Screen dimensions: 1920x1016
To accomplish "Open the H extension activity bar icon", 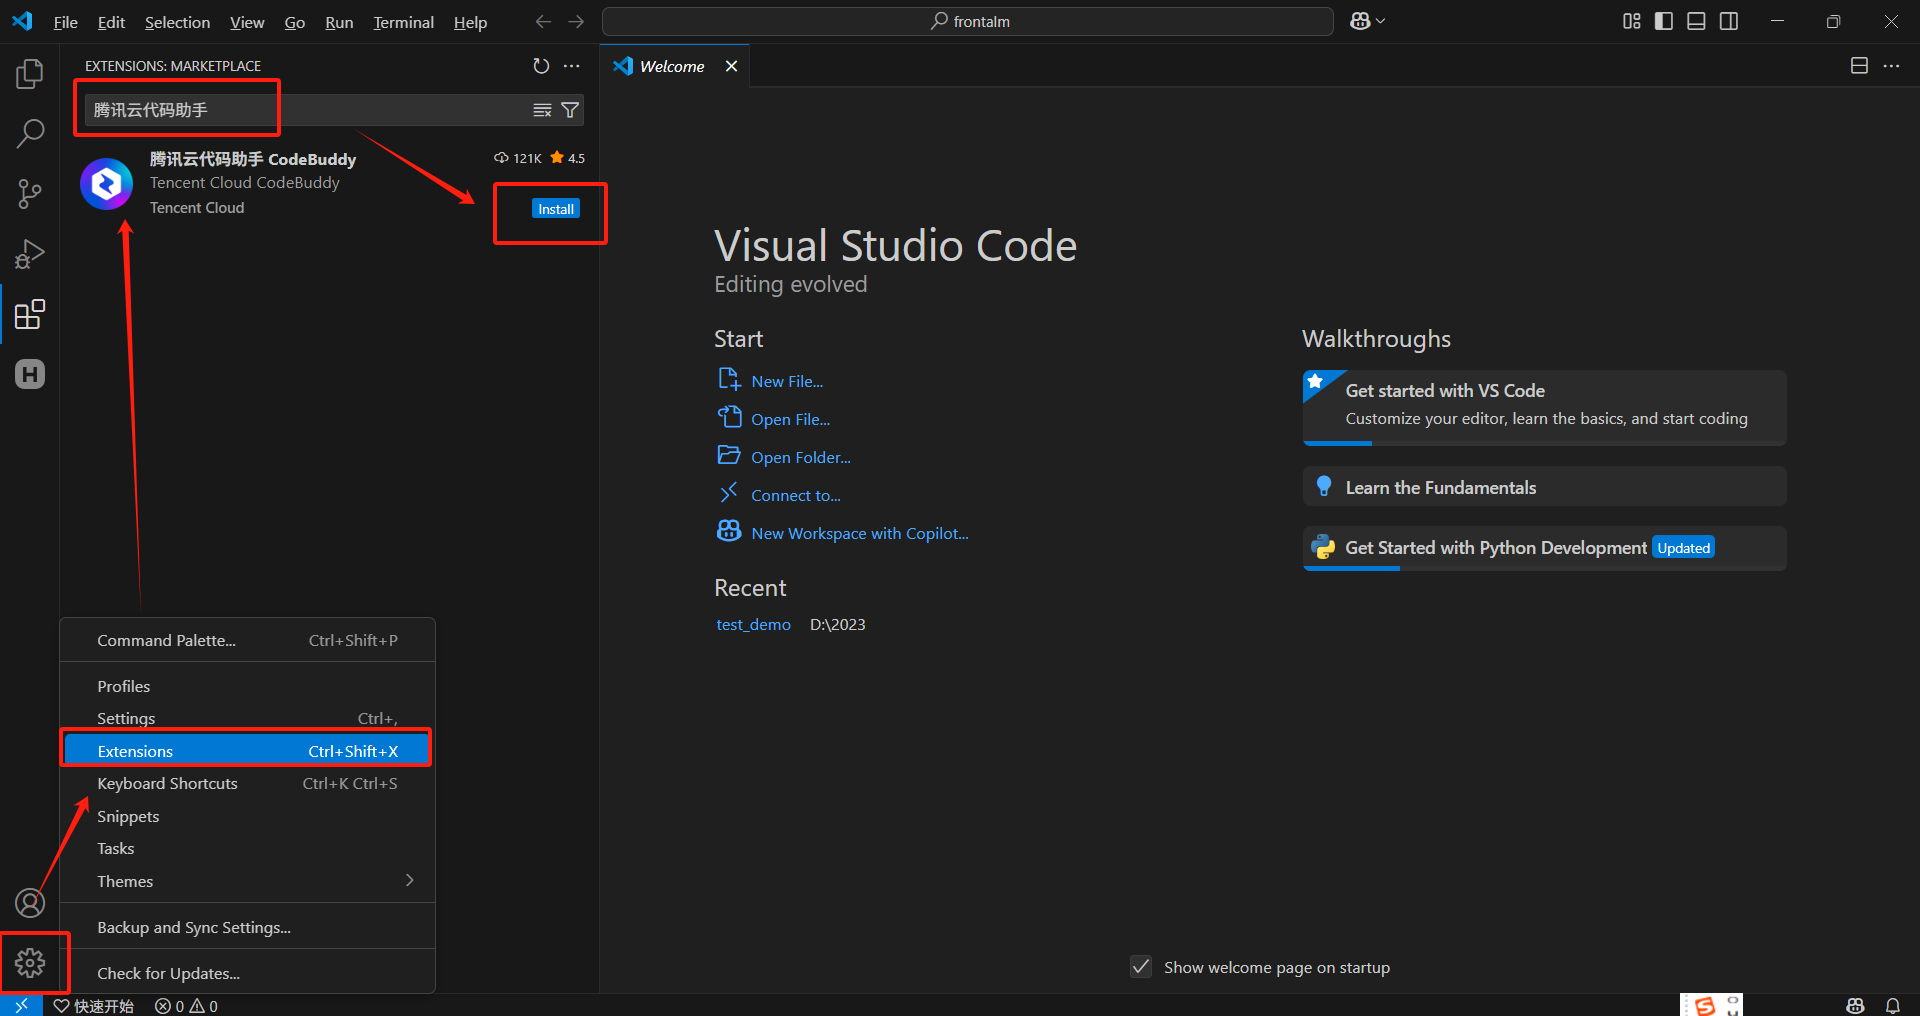I will pyautogui.click(x=30, y=375).
